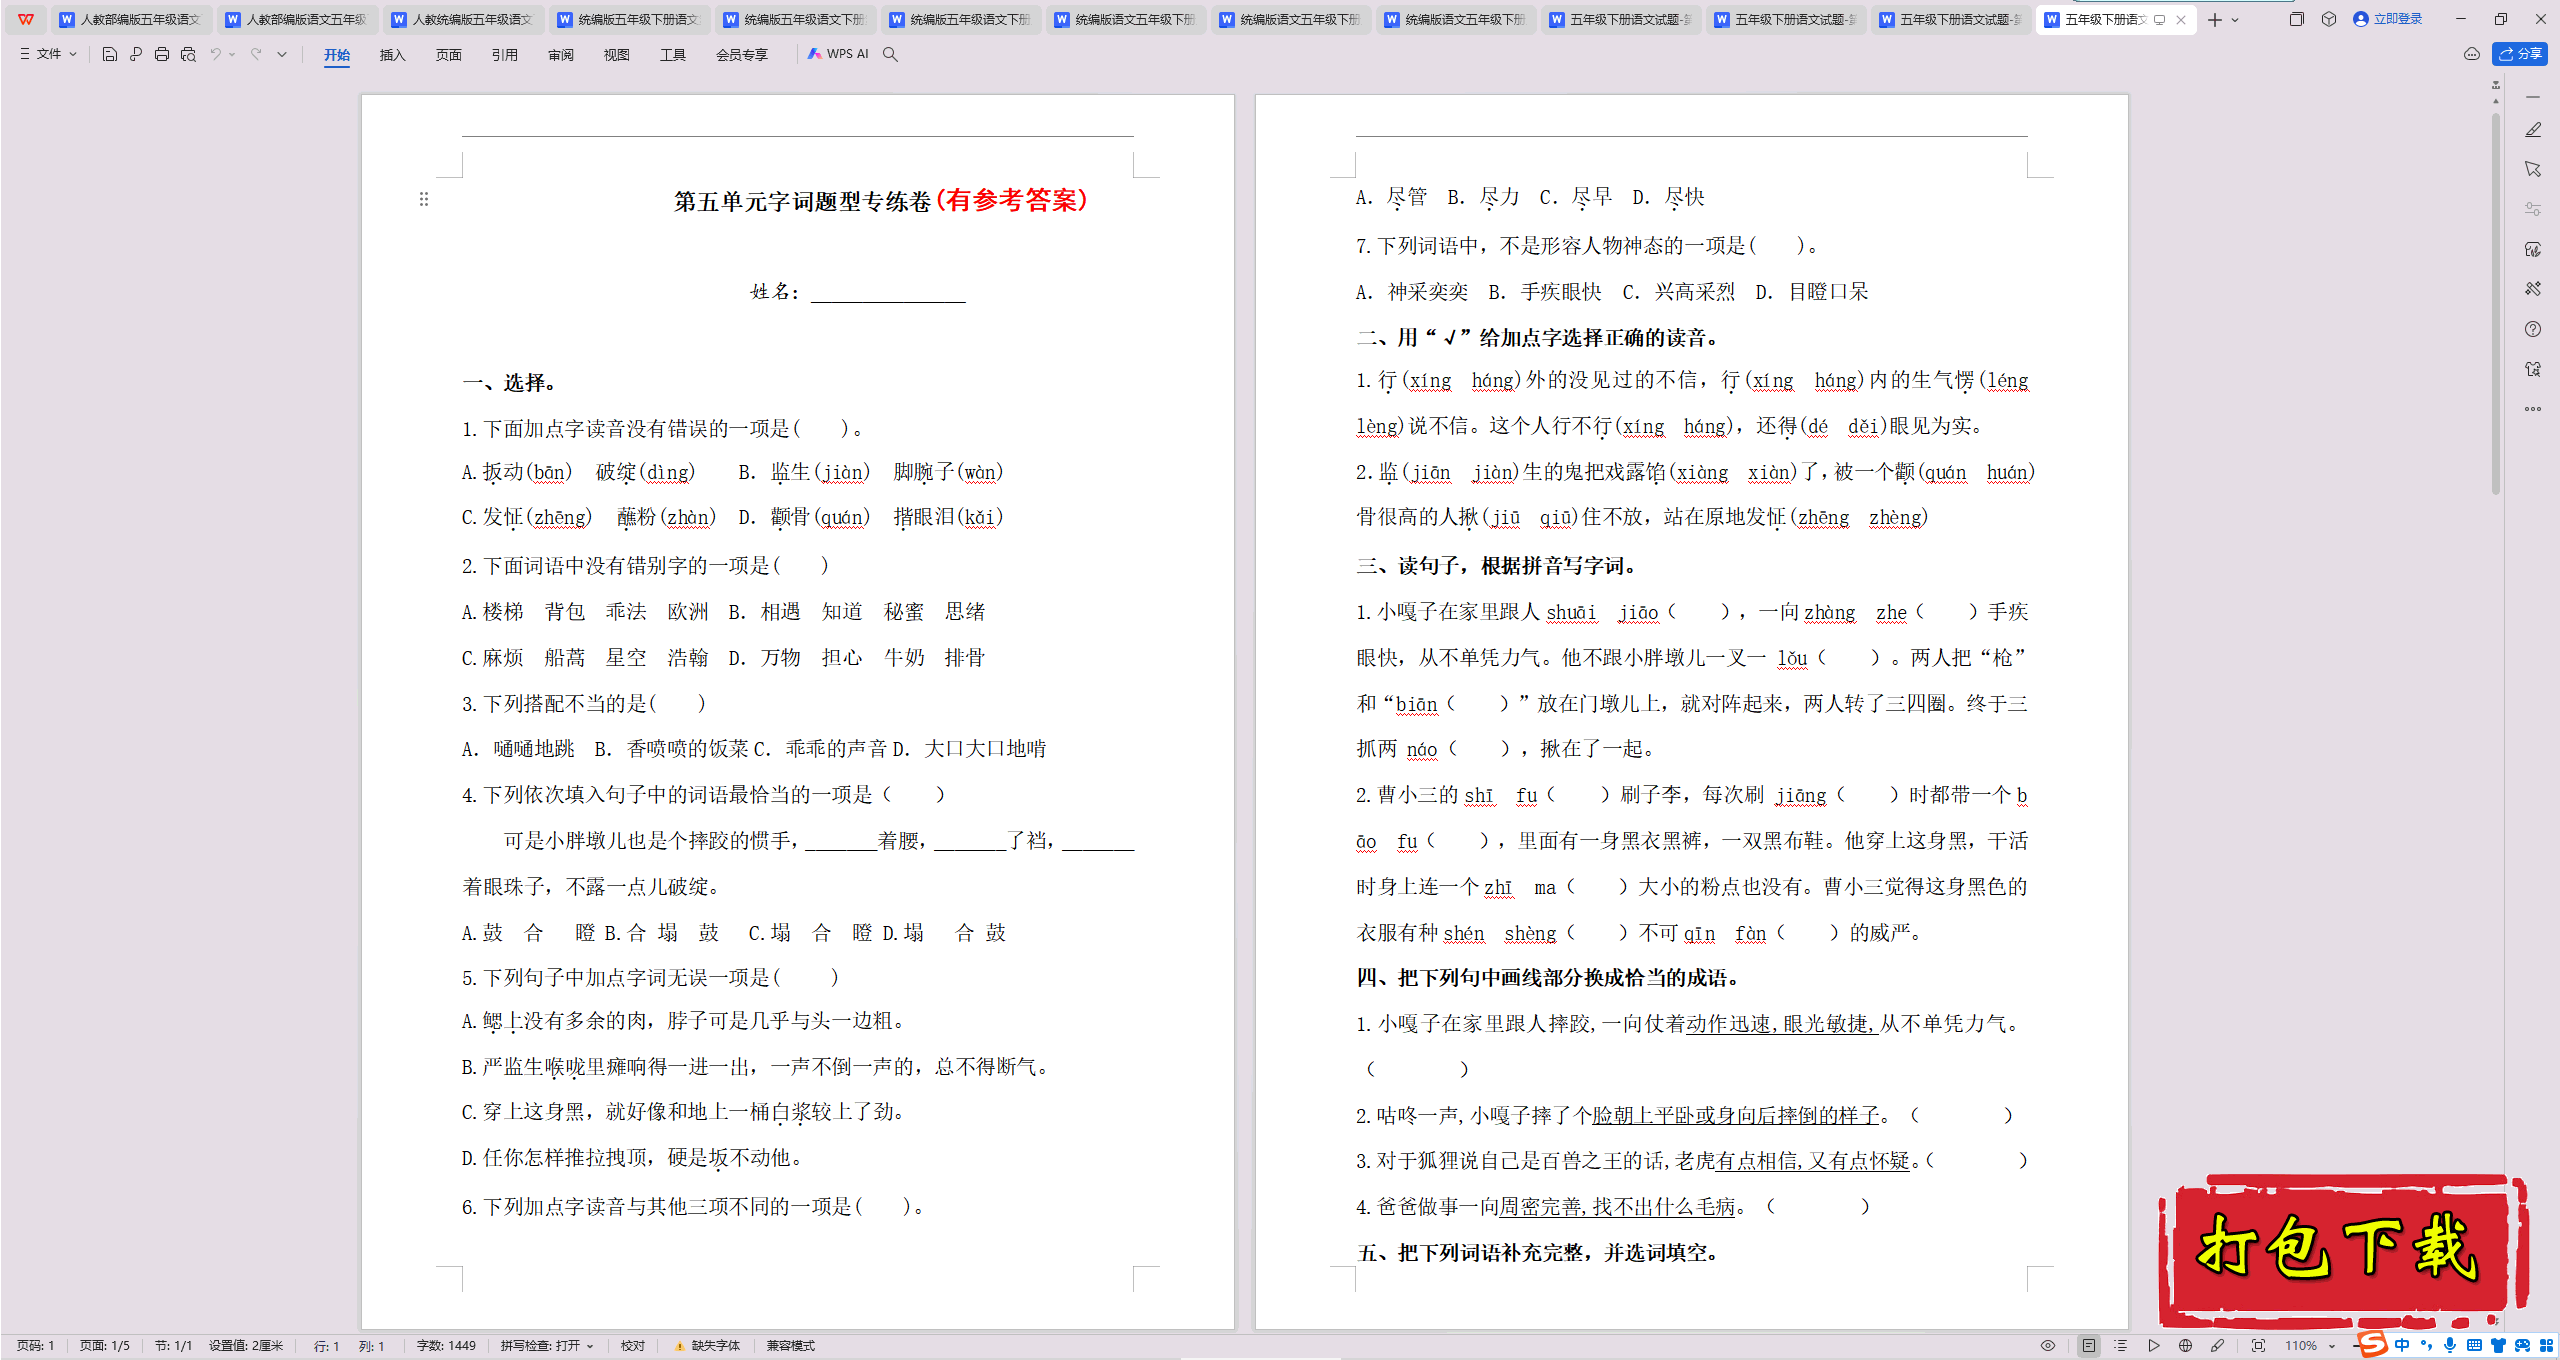Switch to the 页面 ribbon tab
Image resolution: width=2560 pixels, height=1360 pixels.
click(449, 54)
